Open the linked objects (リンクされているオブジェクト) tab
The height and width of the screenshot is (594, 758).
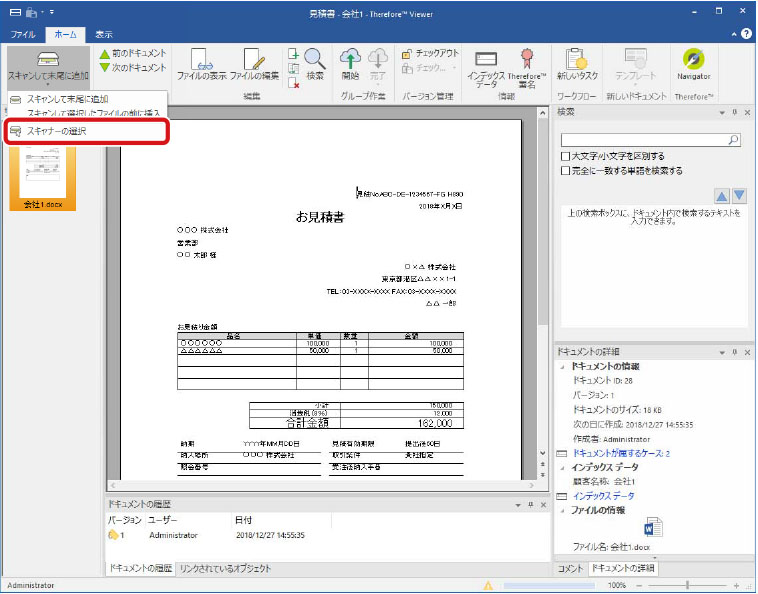(224, 568)
